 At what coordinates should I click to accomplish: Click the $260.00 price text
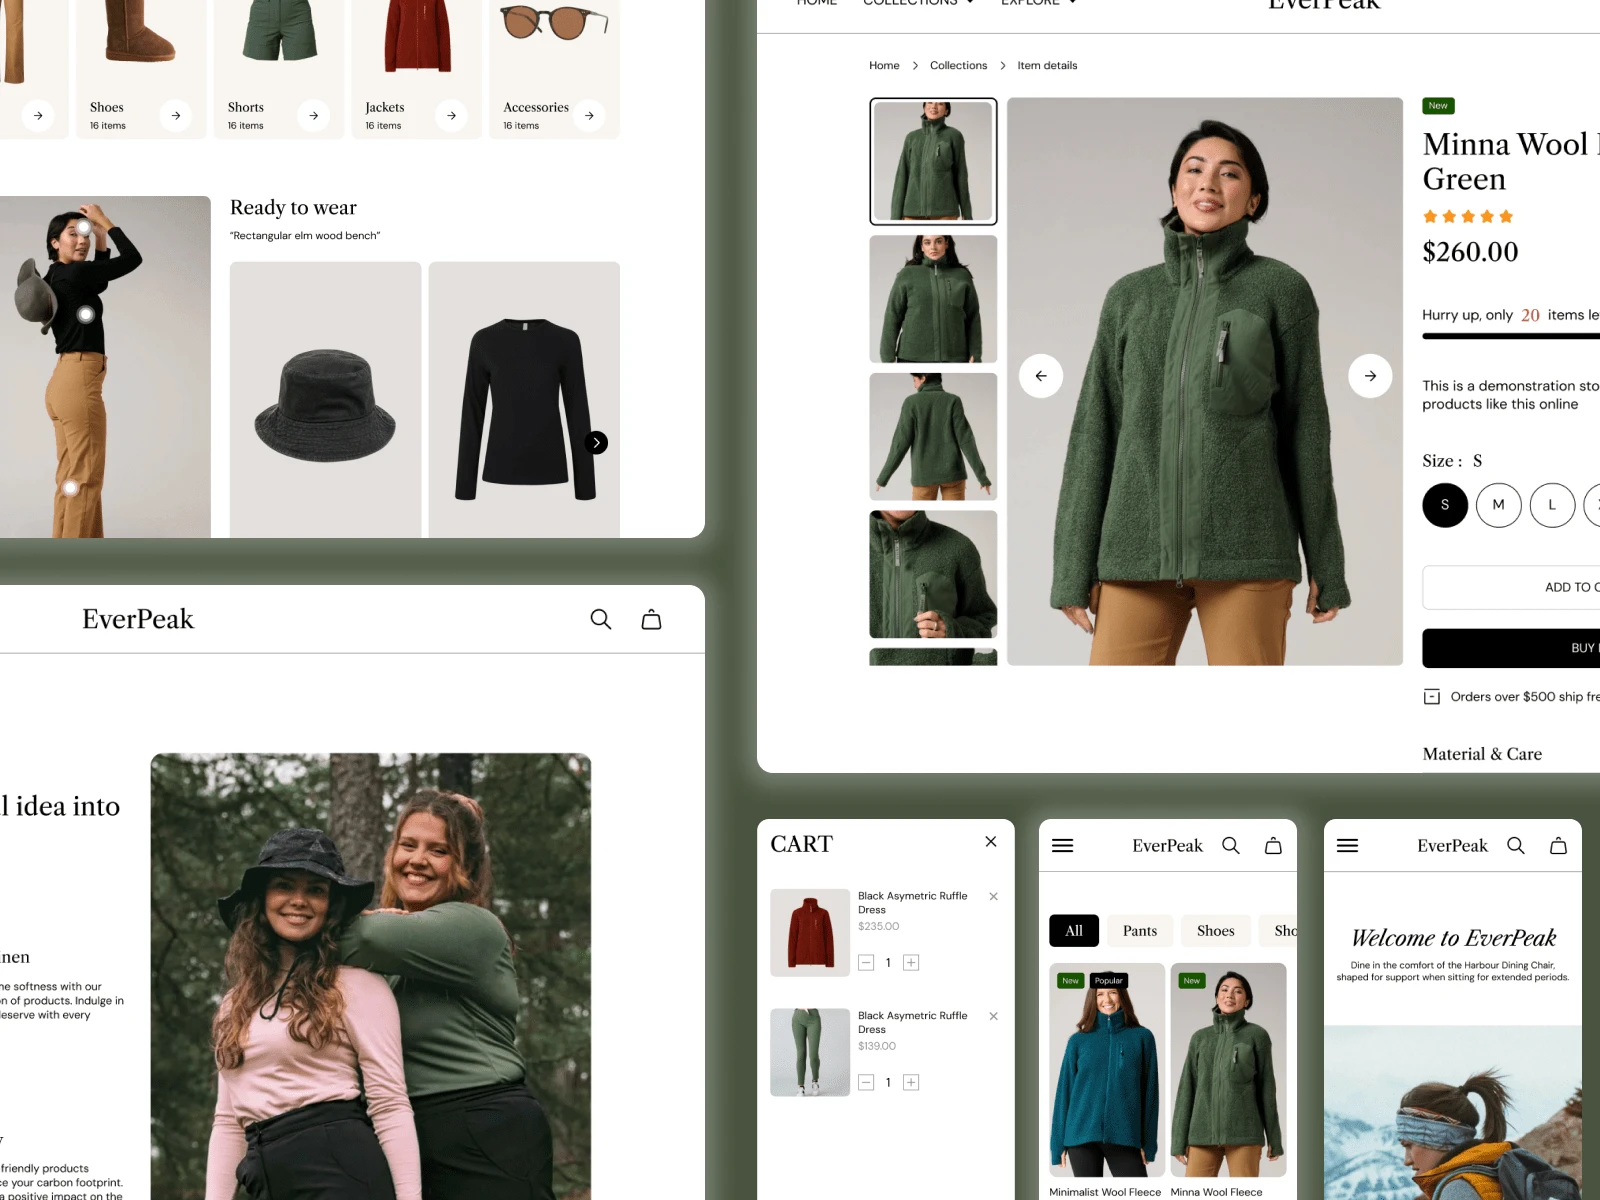[x=1470, y=252]
